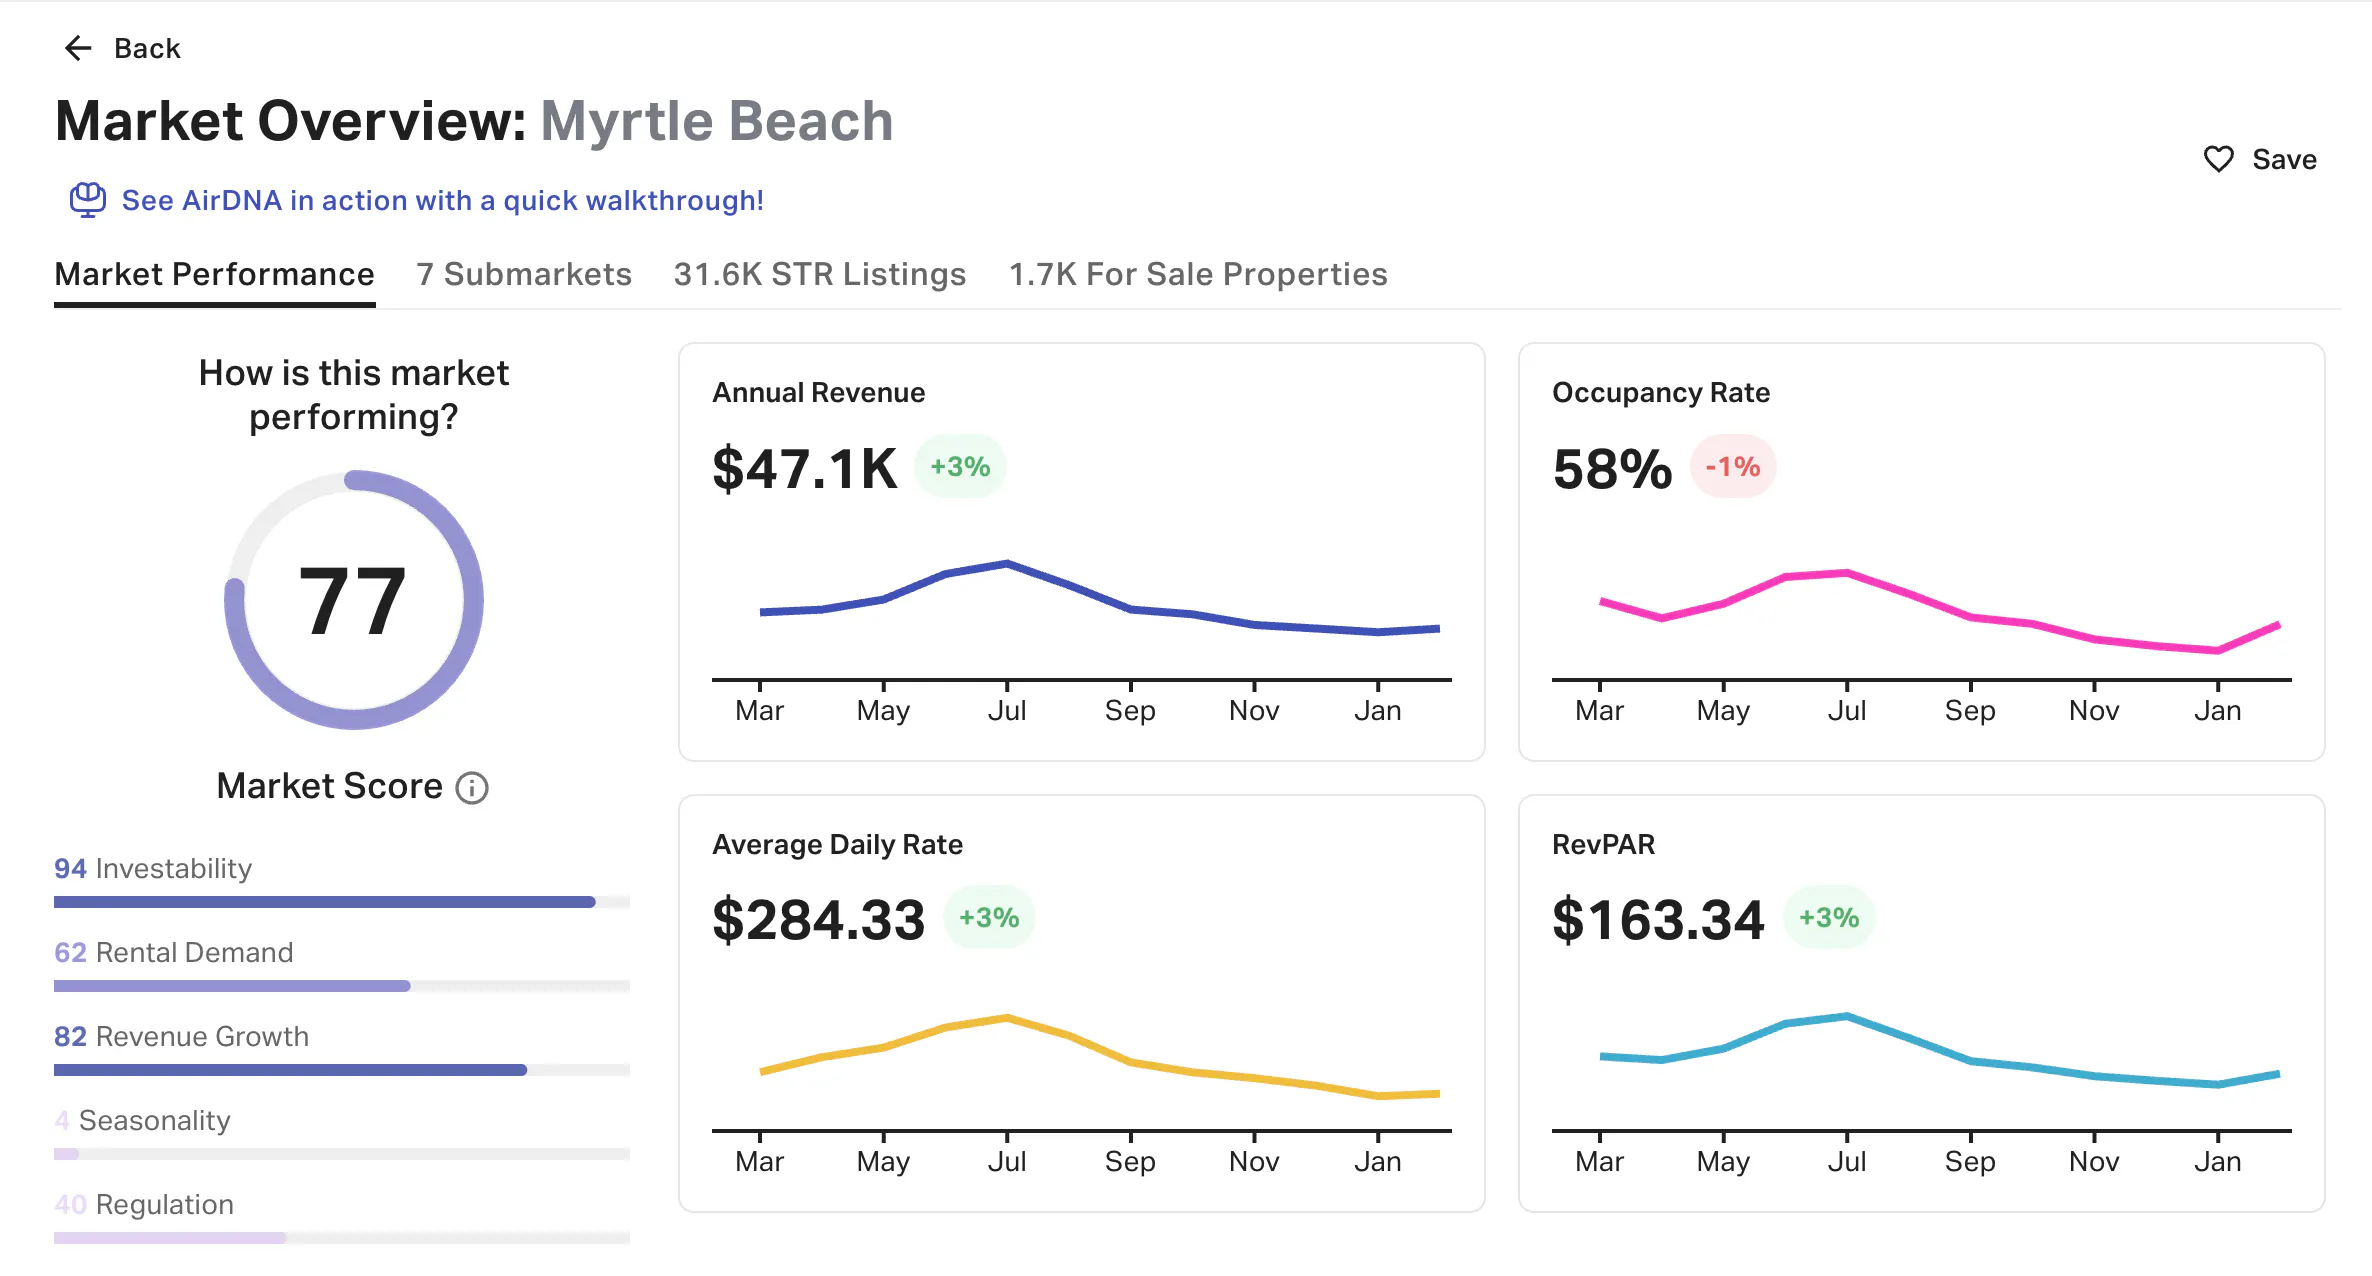This screenshot has width=2372, height=1276.
Task: Click the Occupancy Rate card title
Action: click(x=1661, y=392)
